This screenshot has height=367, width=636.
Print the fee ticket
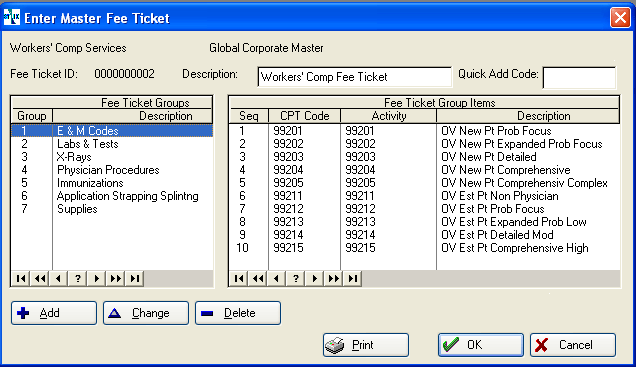(x=366, y=345)
